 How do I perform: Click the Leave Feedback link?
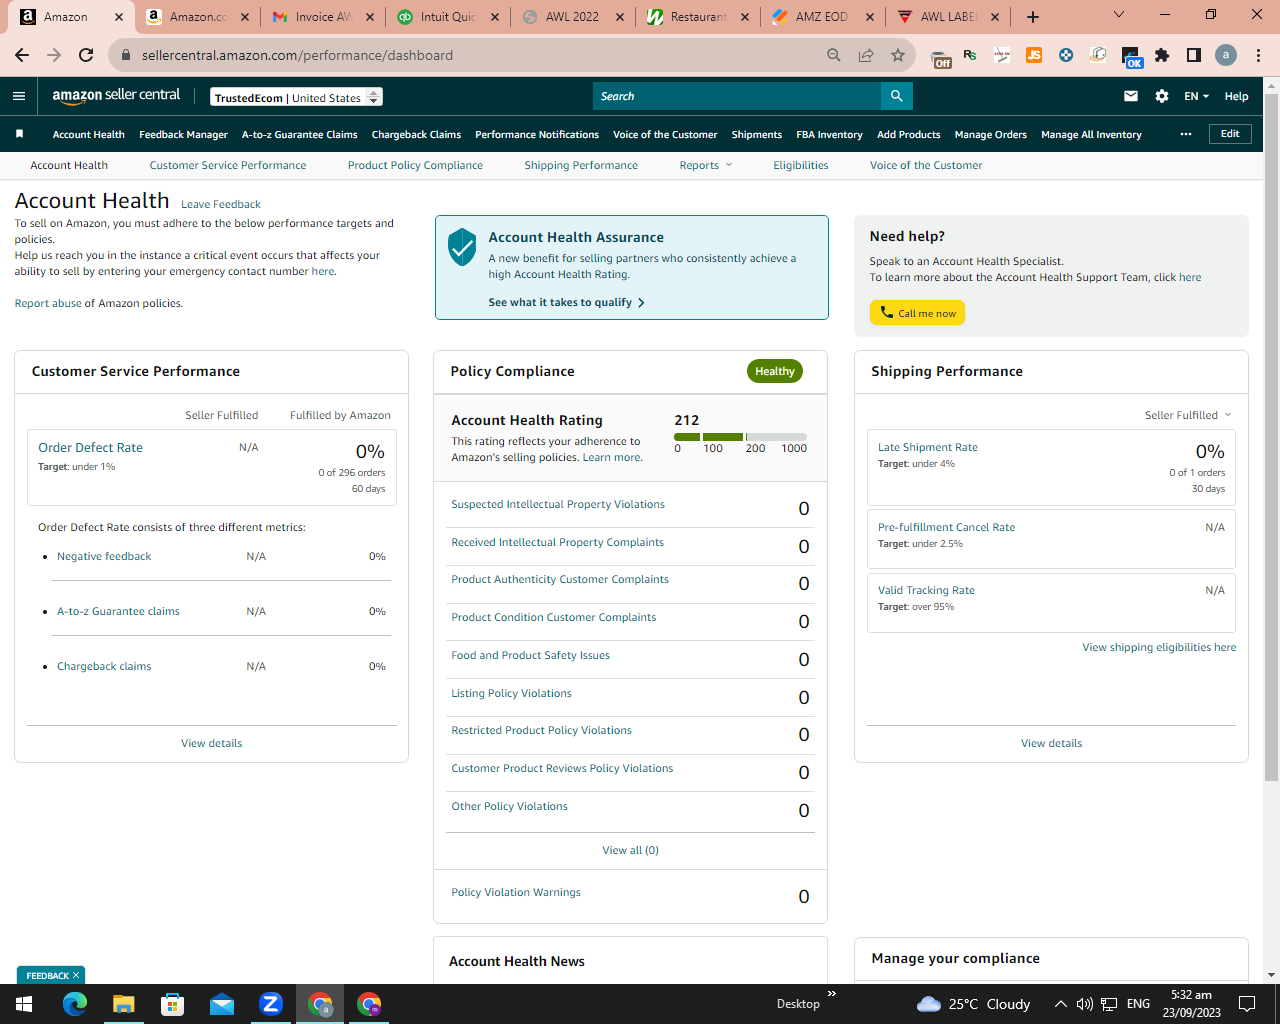221,204
